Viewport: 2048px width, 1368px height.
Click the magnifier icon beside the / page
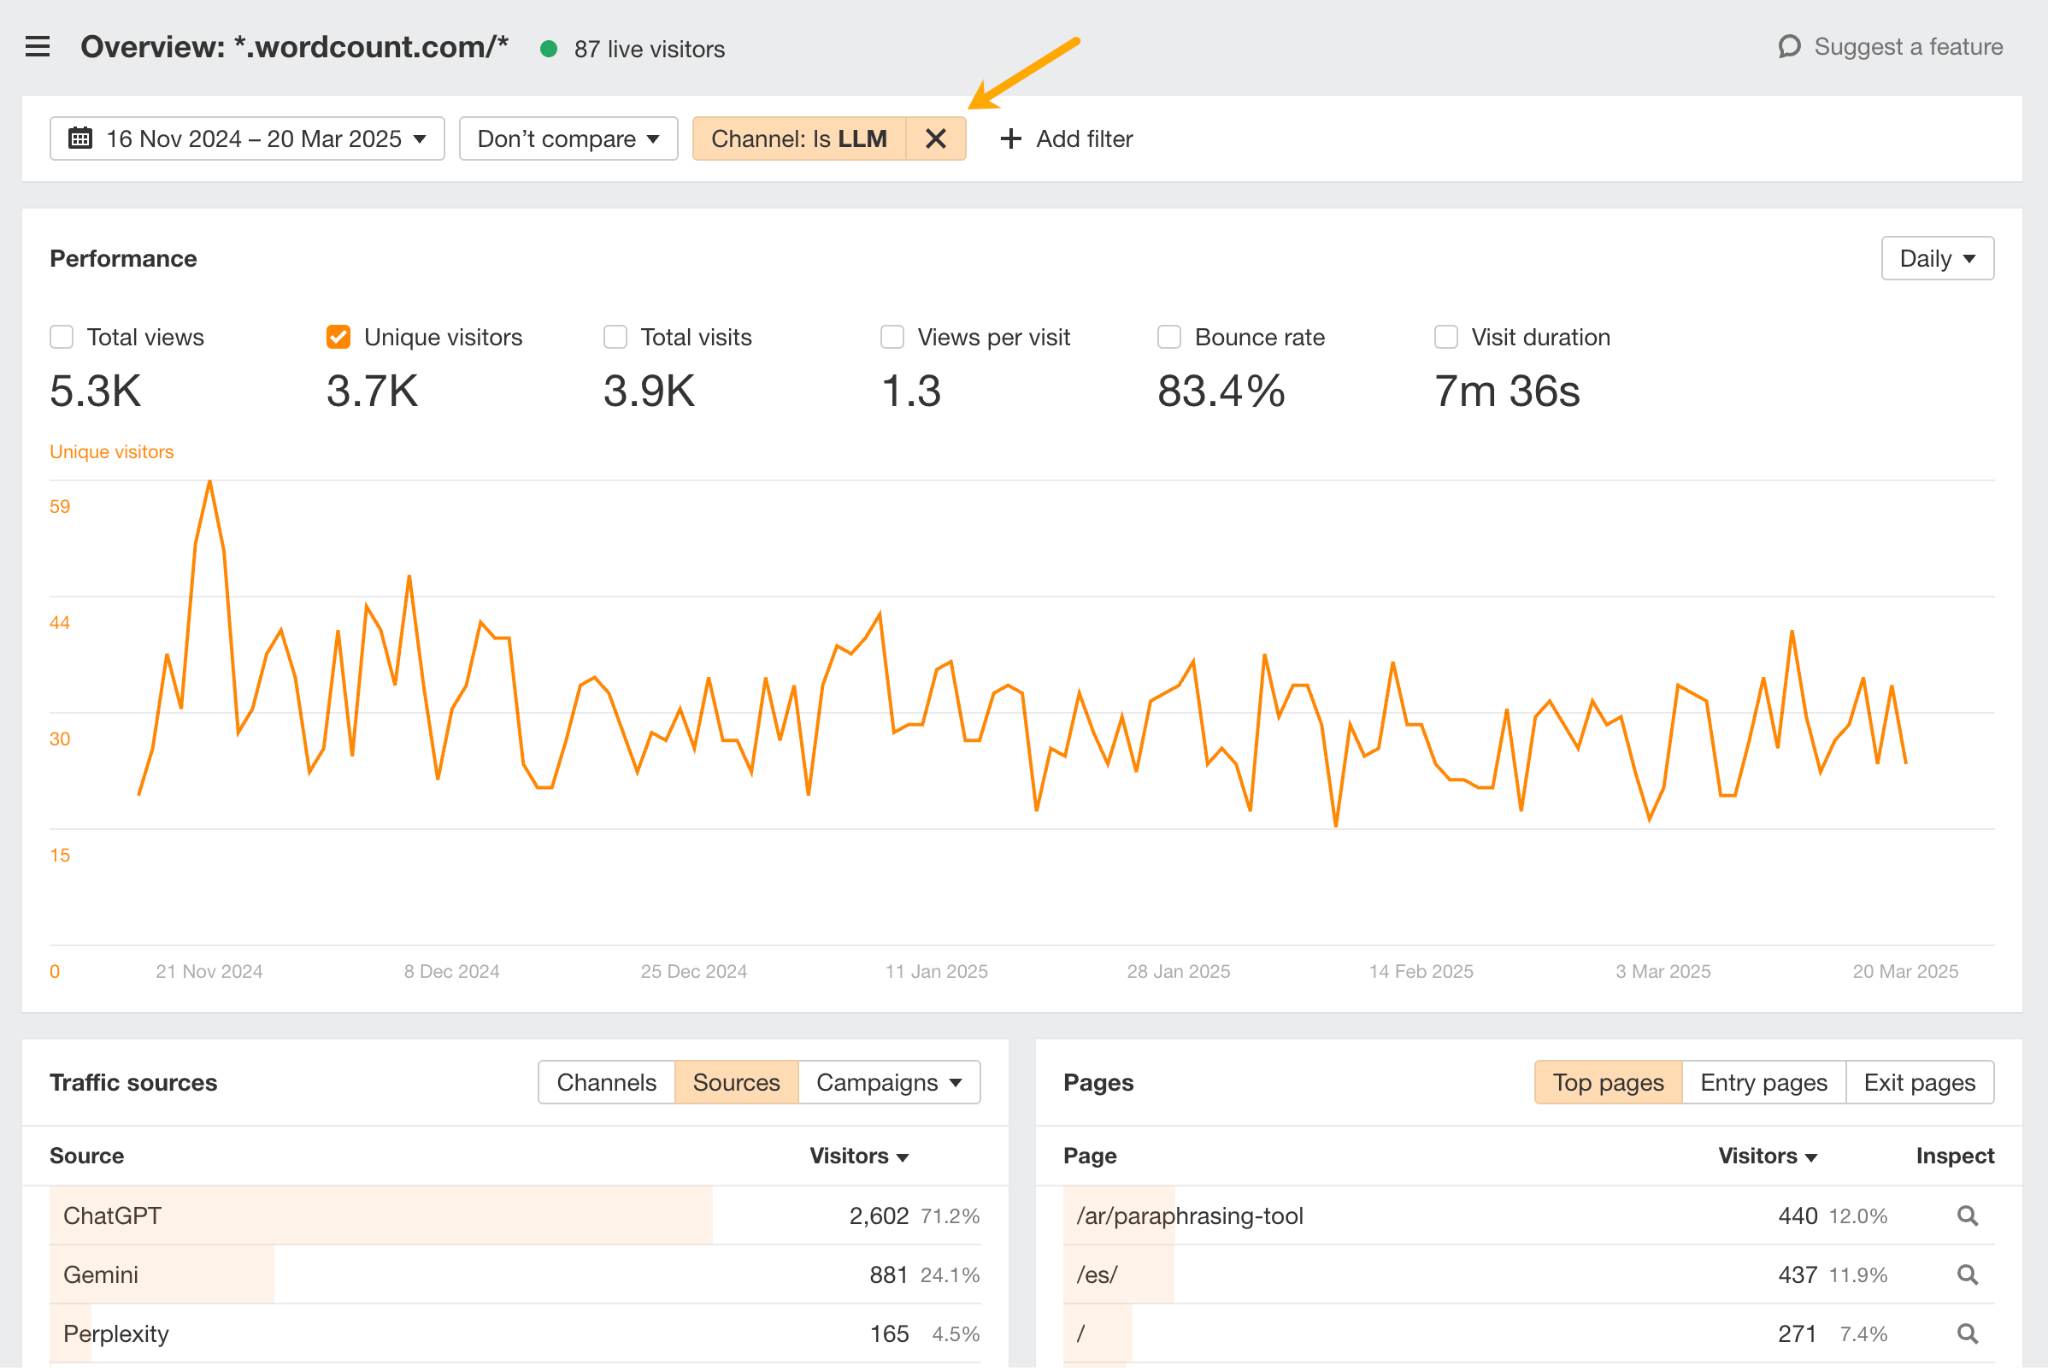click(1966, 1333)
